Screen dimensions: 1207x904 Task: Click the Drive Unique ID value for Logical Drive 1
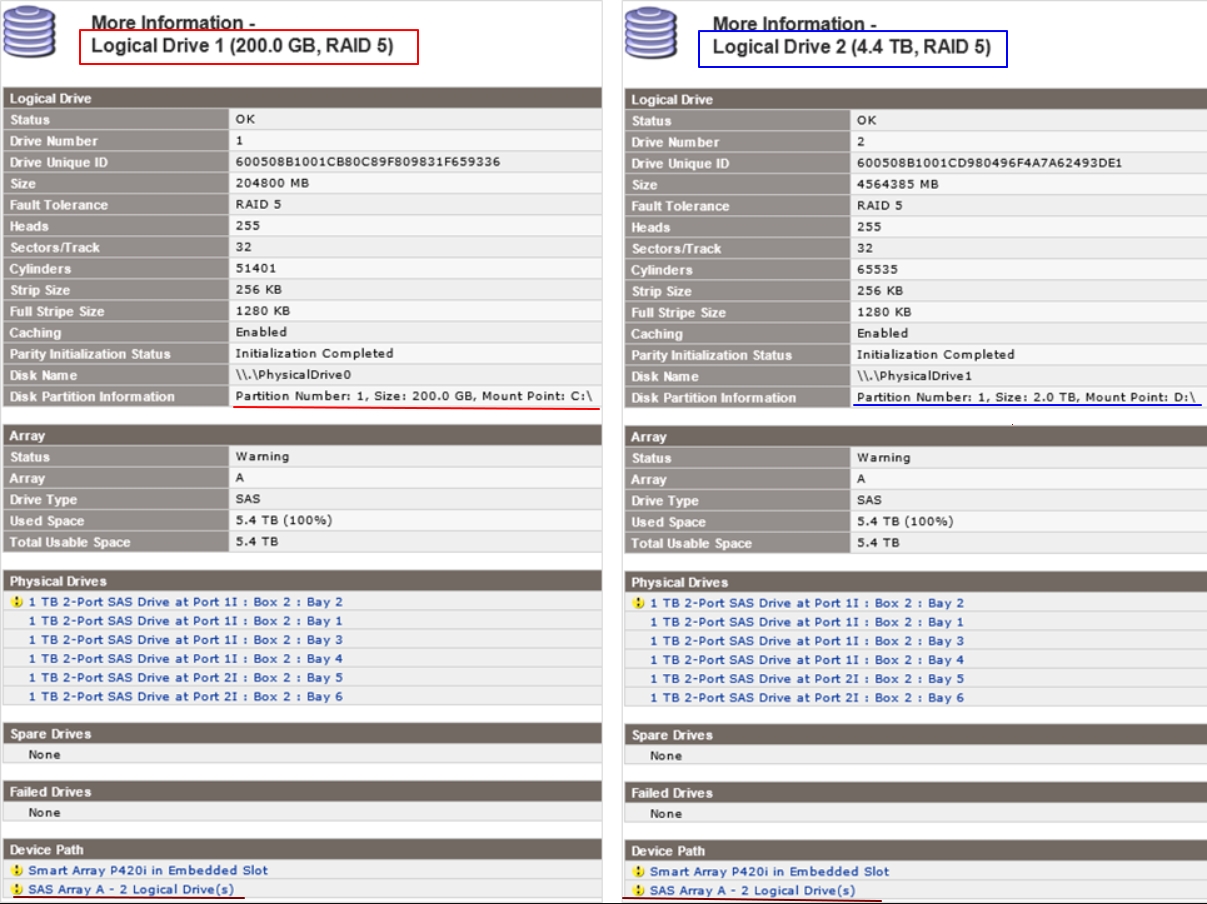[367, 162]
